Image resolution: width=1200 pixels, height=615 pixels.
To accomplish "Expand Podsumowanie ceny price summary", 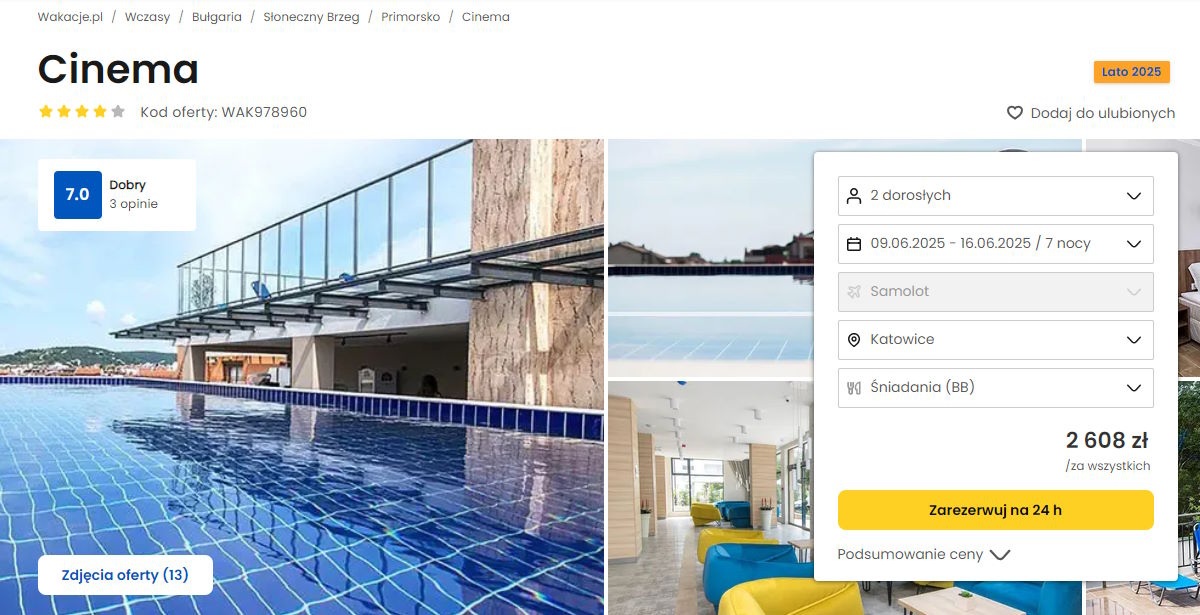I will 924,555.
